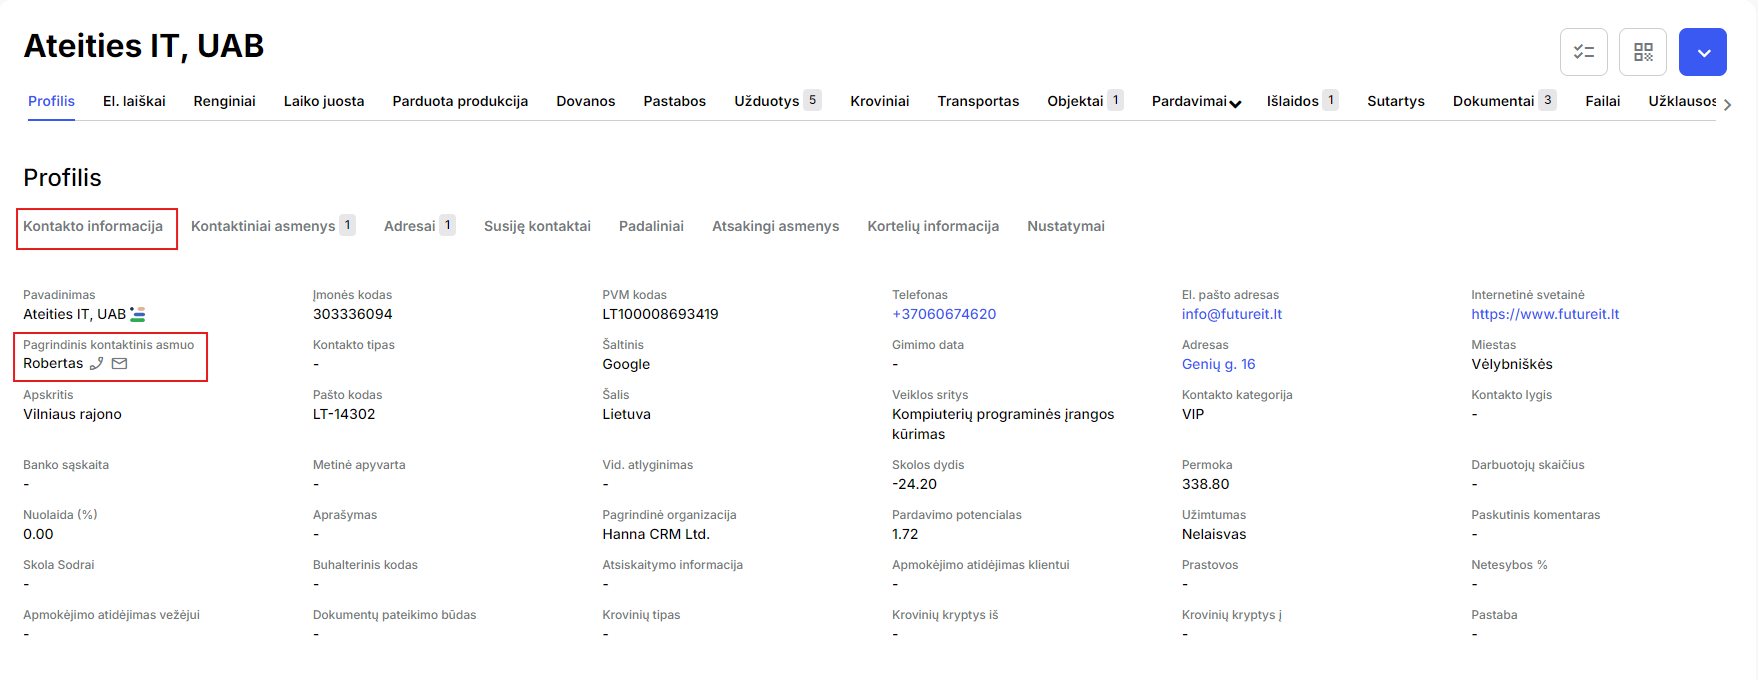Click Užimtumas value Nelaisvas

pyautogui.click(x=1214, y=534)
